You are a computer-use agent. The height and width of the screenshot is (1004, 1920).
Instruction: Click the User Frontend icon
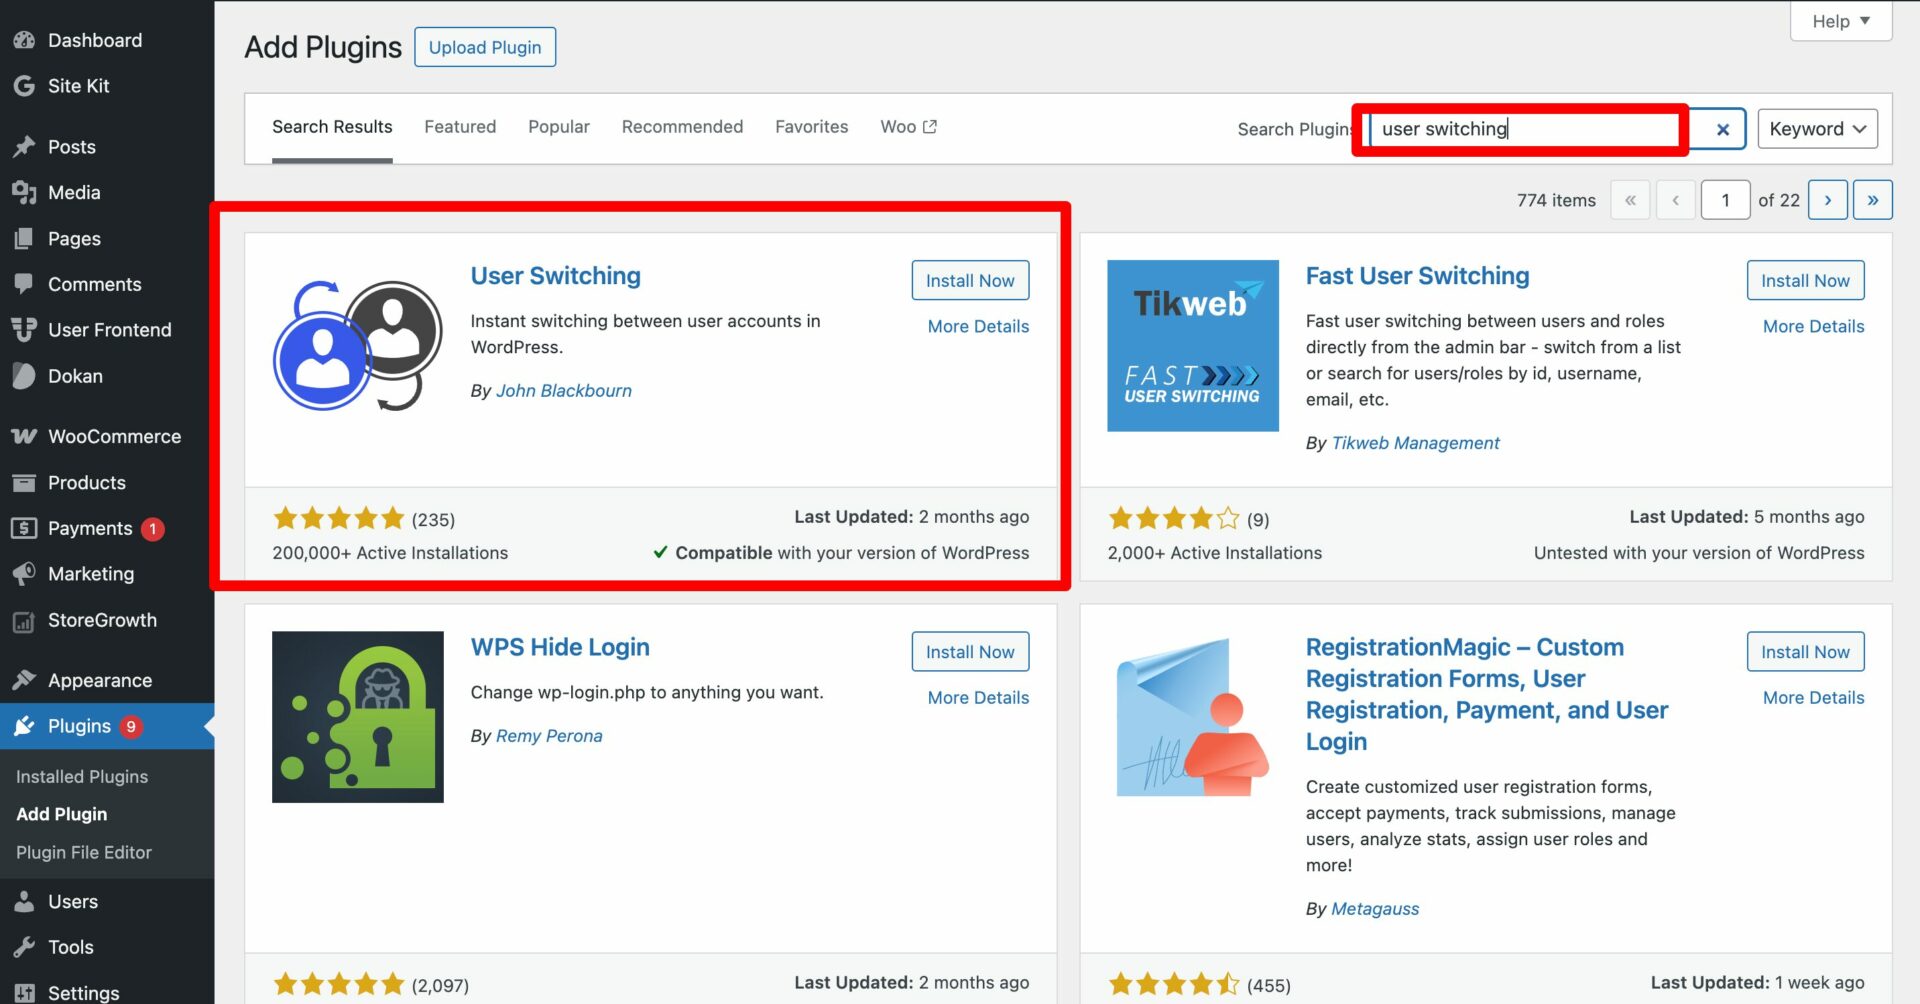24,330
